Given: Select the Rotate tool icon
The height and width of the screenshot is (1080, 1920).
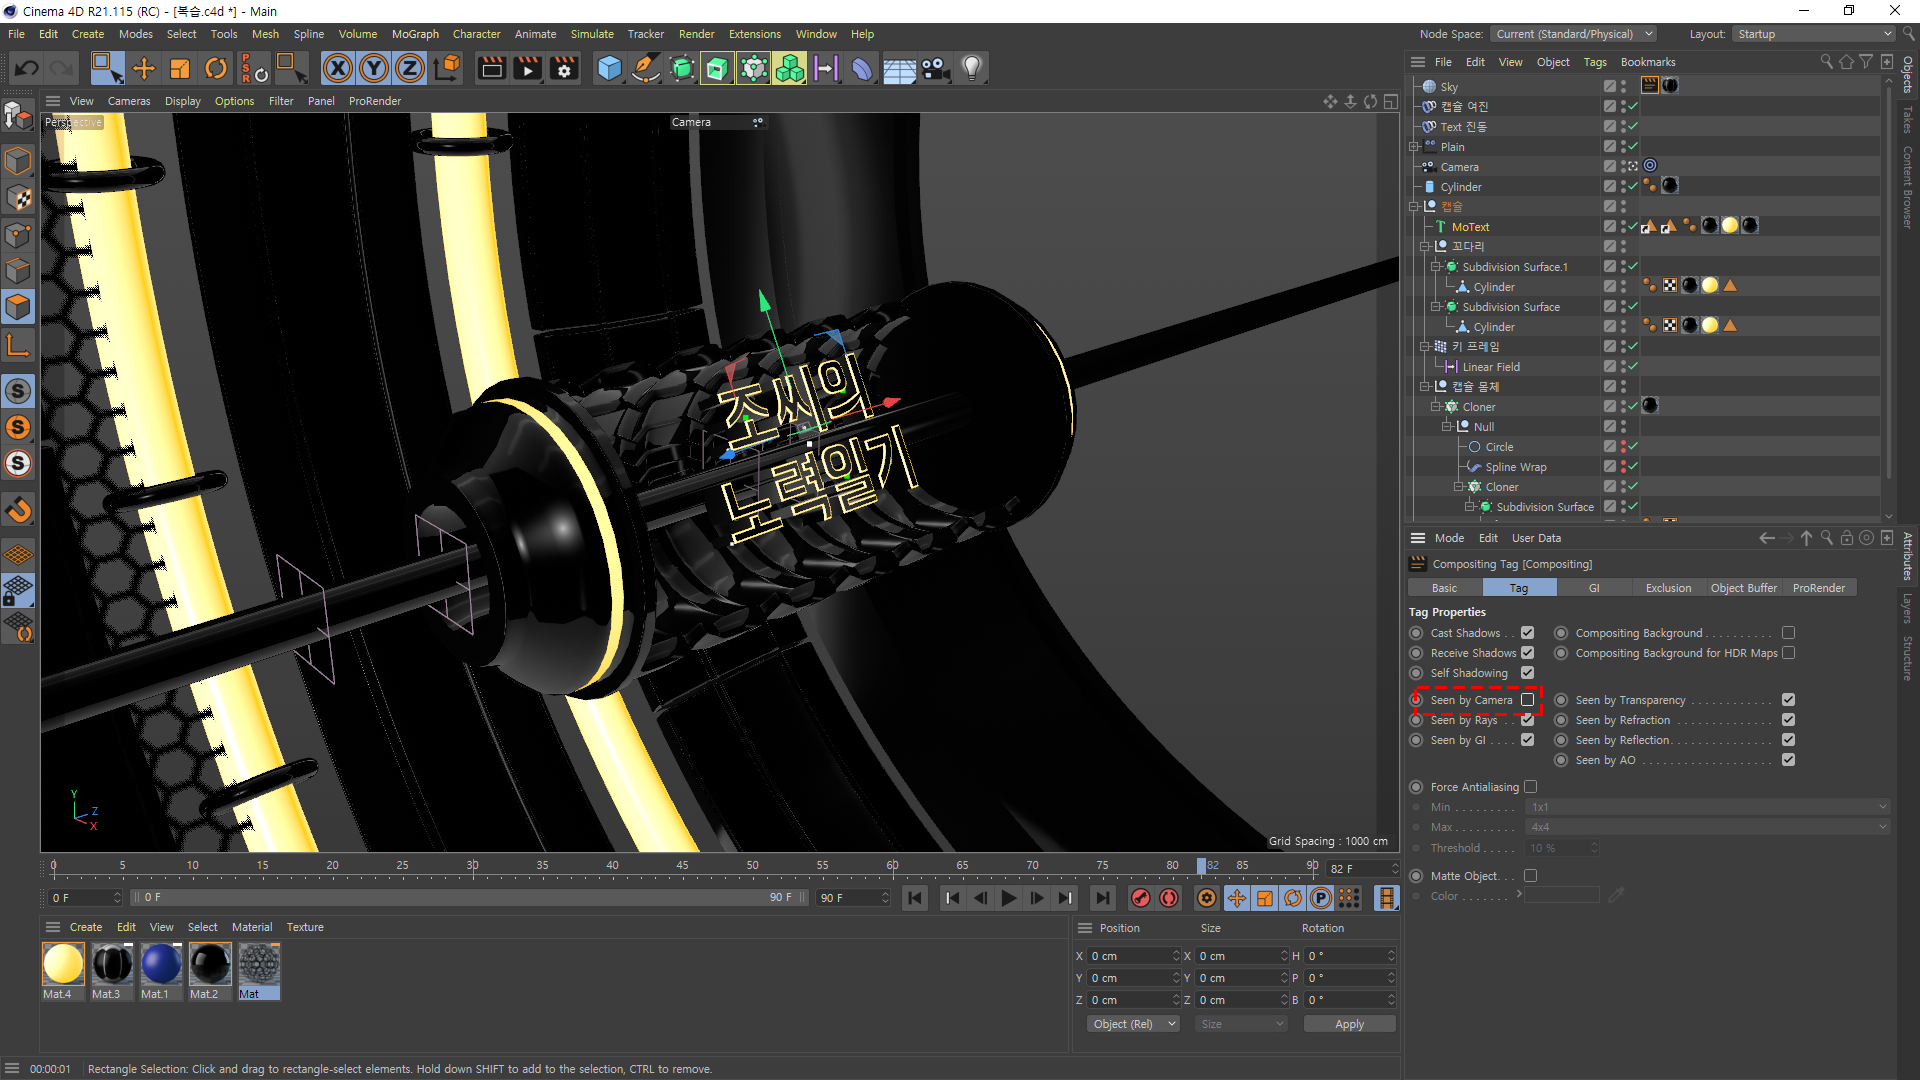Looking at the screenshot, I should [x=216, y=68].
